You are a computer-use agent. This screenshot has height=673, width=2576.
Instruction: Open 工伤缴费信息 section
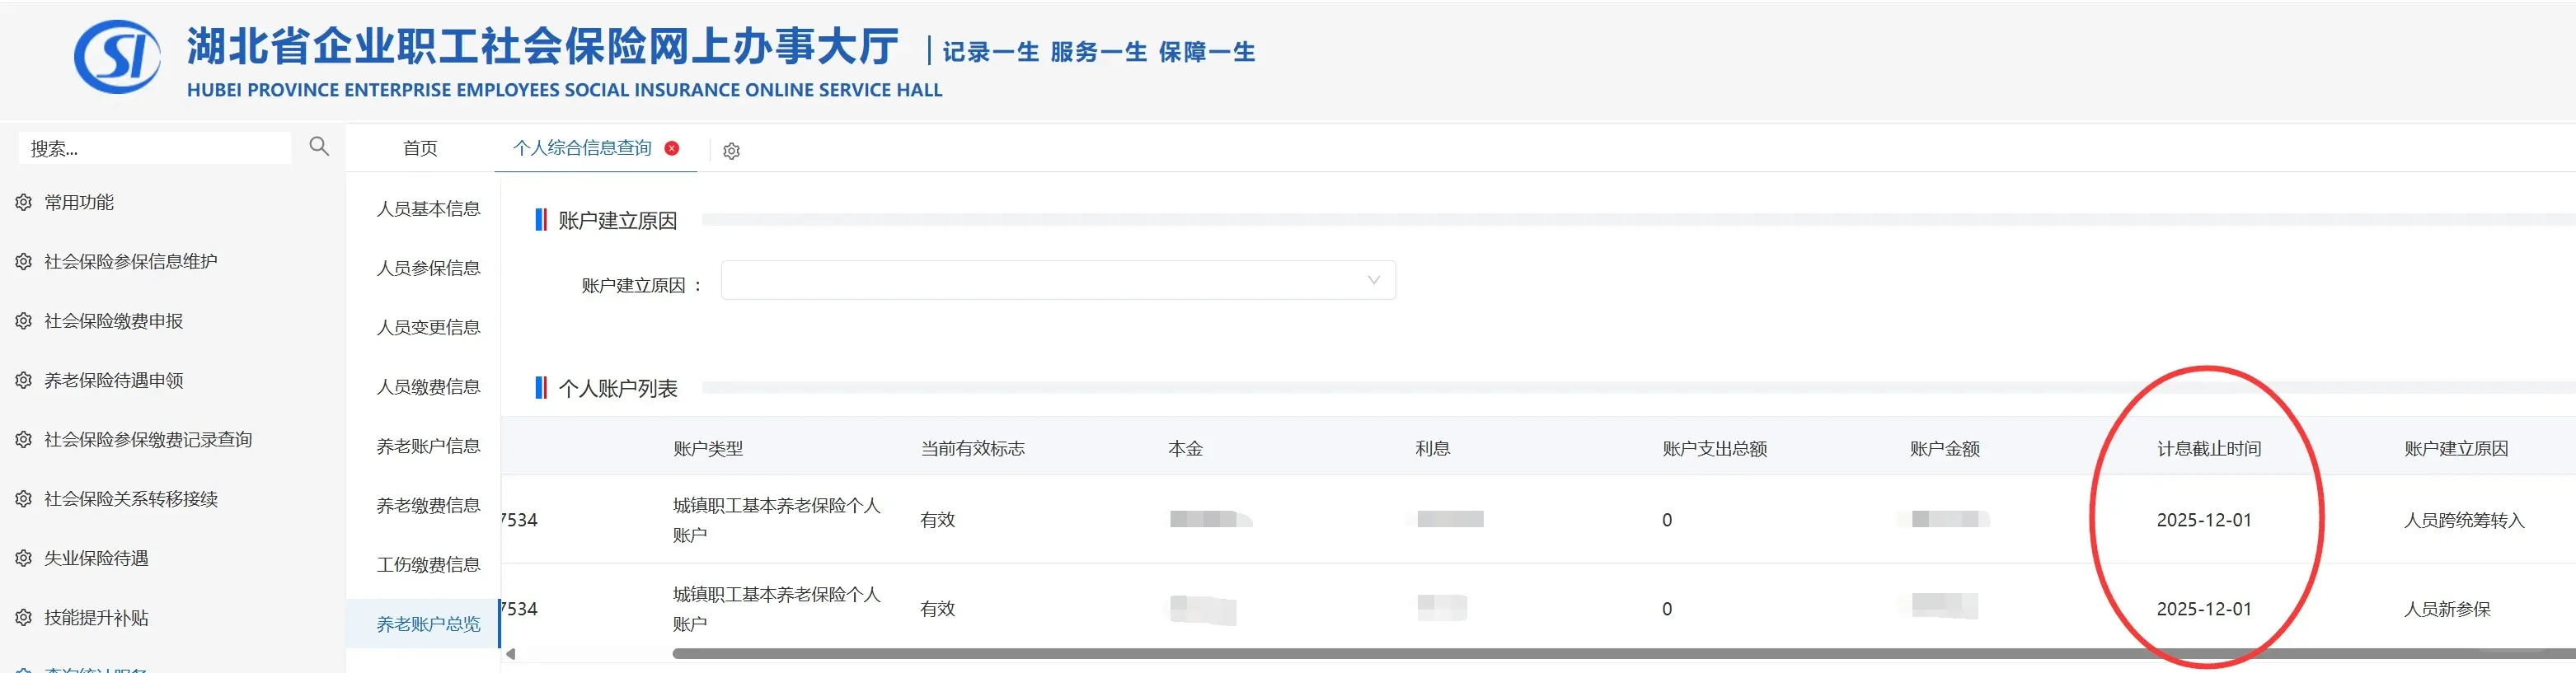pyautogui.click(x=428, y=565)
